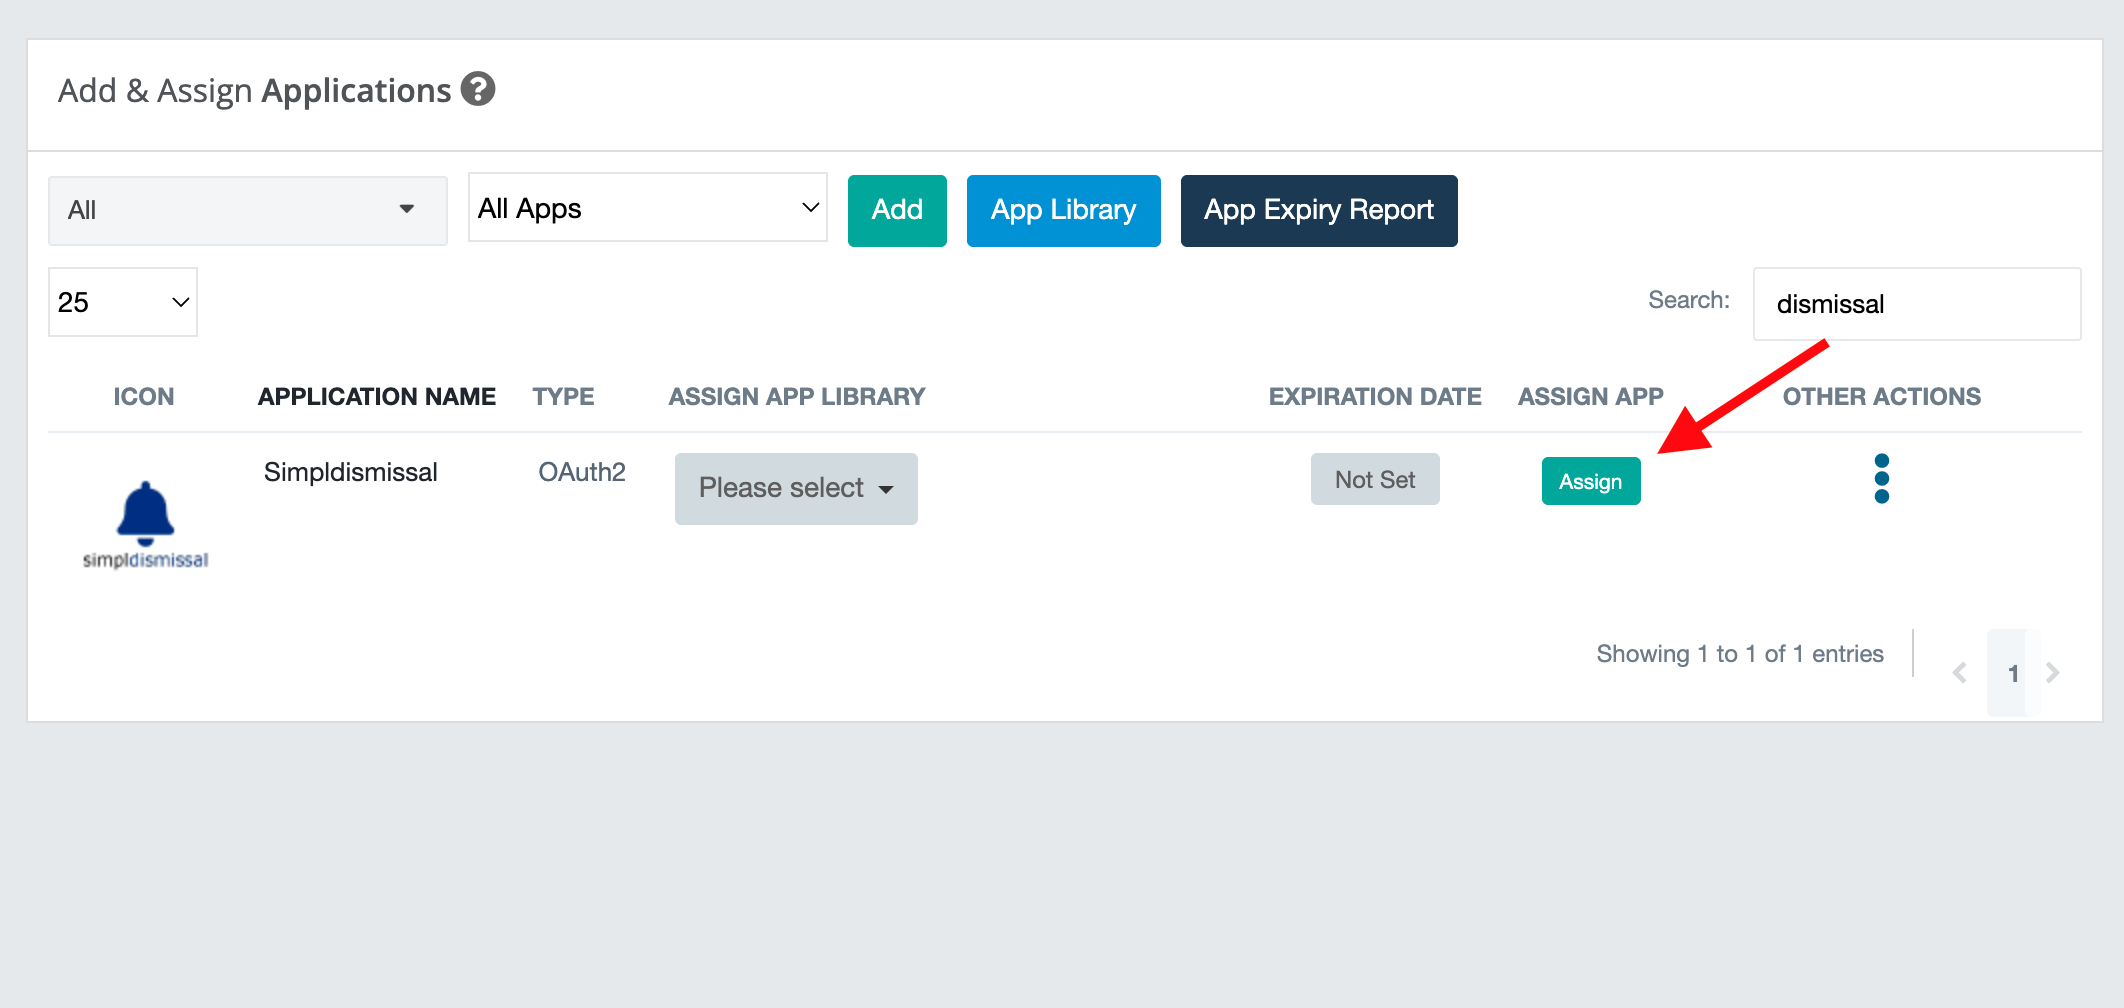Click the Assign button for Simpldismissal
Image resolution: width=2124 pixels, height=1008 pixels.
coord(1590,481)
